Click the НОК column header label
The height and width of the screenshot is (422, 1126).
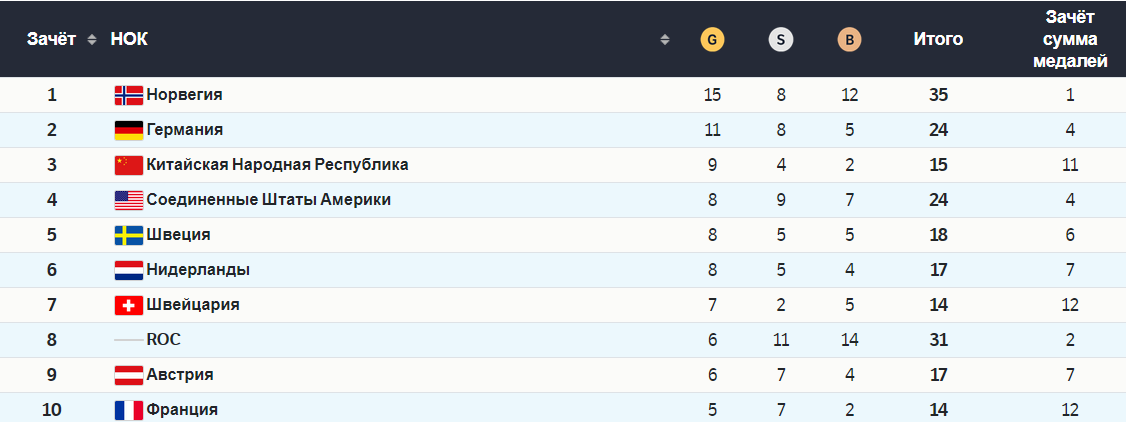[x=129, y=40]
